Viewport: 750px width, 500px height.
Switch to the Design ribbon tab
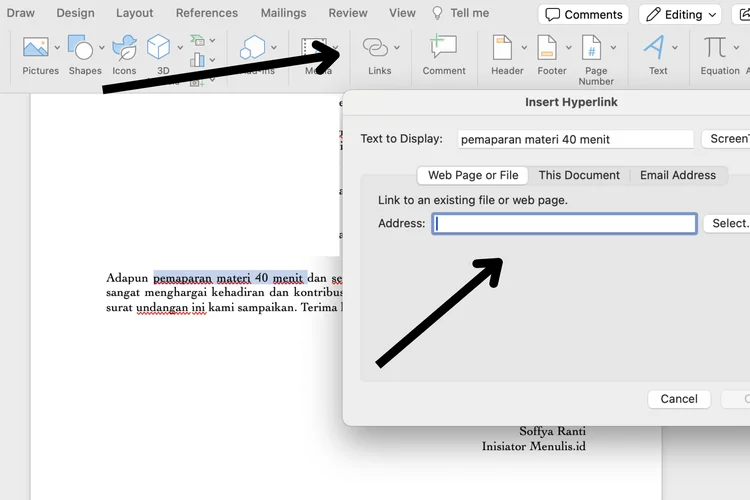click(x=76, y=13)
